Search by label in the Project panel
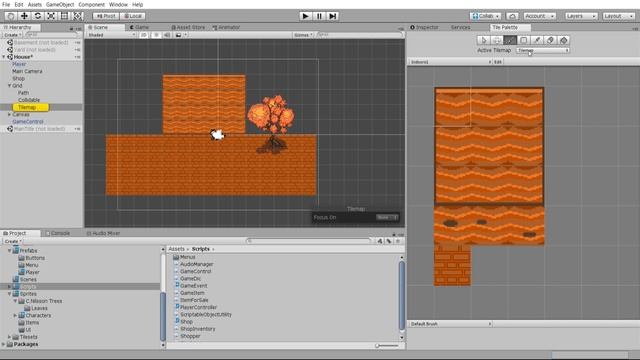Image resolution: width=640 pixels, height=360 pixels. tap(389, 241)
